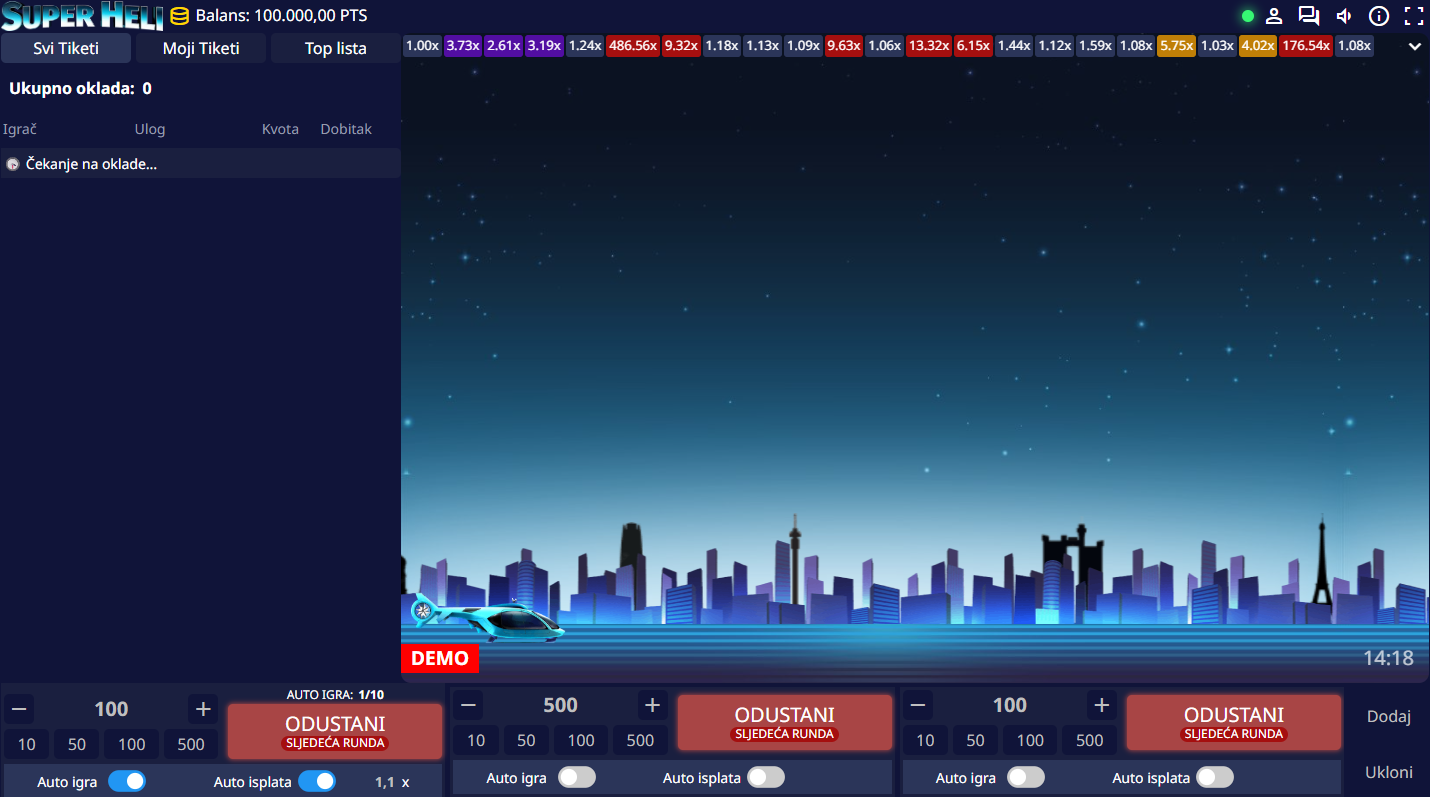Decrease the third bet with minus
The width and height of the screenshot is (1430, 797).
coord(918,705)
